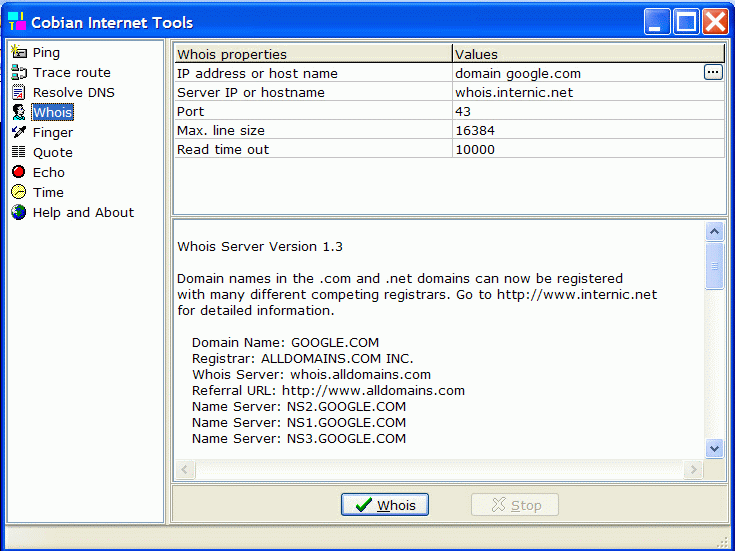Click the Resolve DNS icon
Image resolution: width=735 pixels, height=551 pixels.
tap(19, 92)
